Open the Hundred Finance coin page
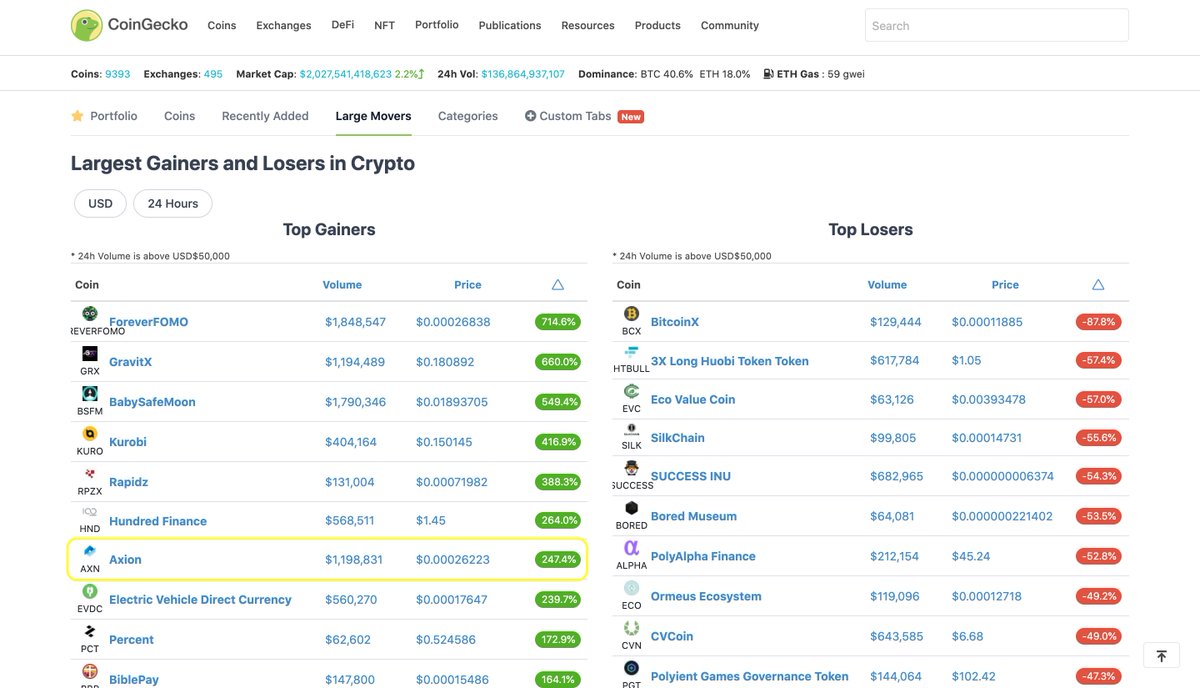 point(157,521)
